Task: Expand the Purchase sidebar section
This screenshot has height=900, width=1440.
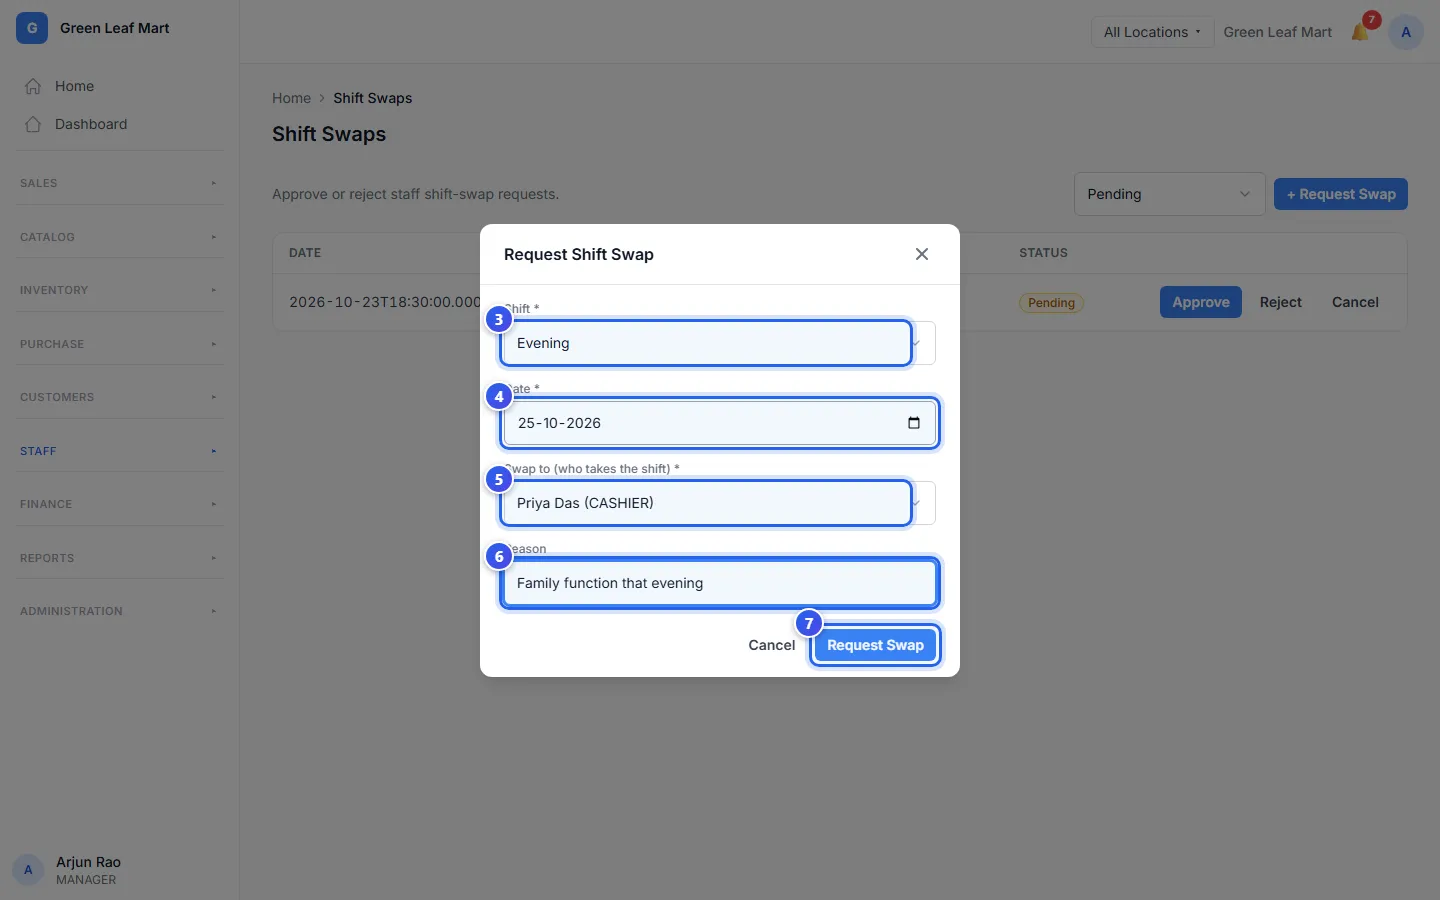Action: tap(120, 344)
